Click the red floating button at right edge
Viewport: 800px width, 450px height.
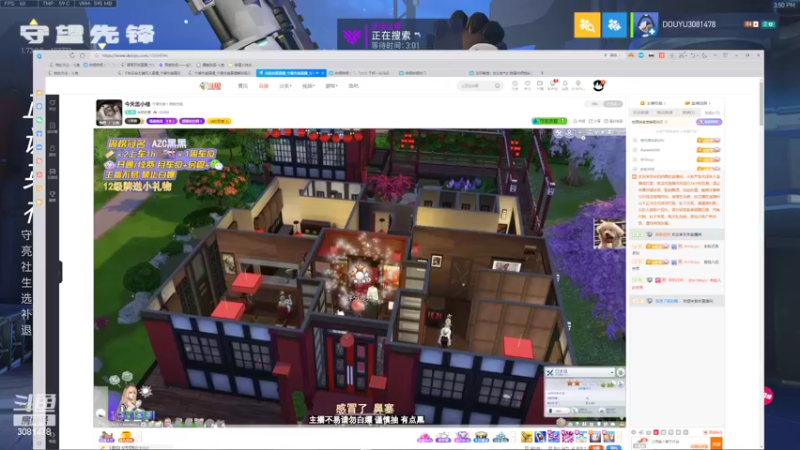(768, 396)
